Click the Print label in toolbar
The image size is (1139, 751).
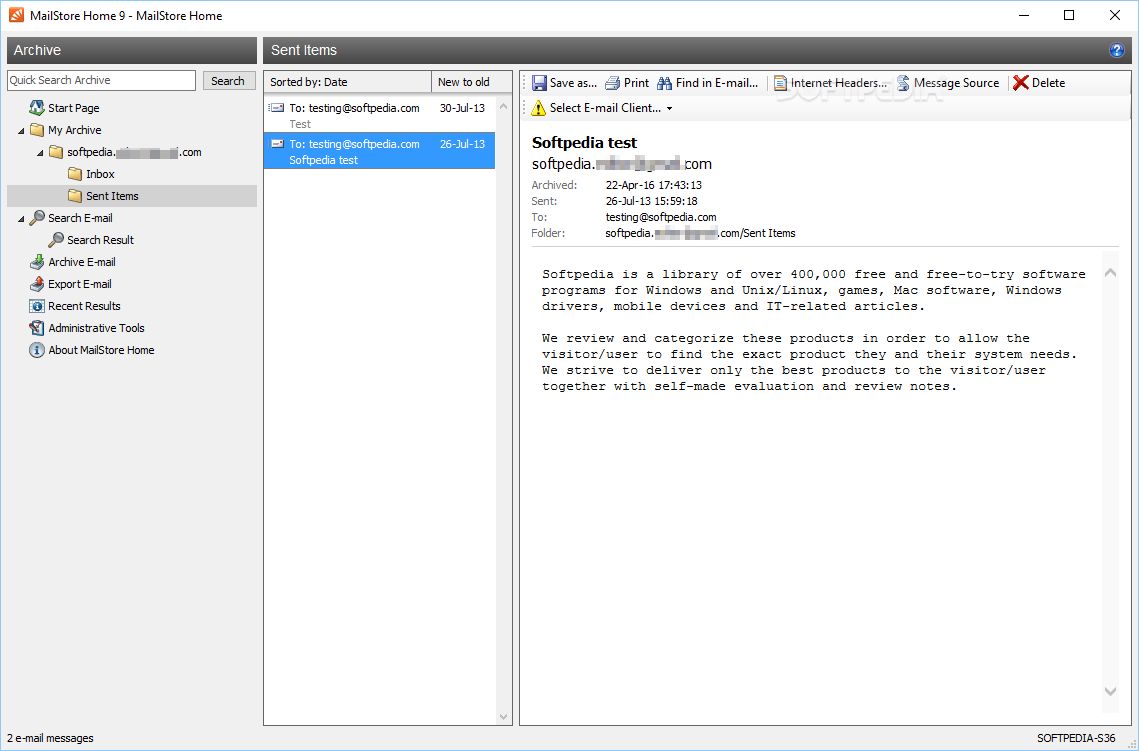(x=636, y=83)
